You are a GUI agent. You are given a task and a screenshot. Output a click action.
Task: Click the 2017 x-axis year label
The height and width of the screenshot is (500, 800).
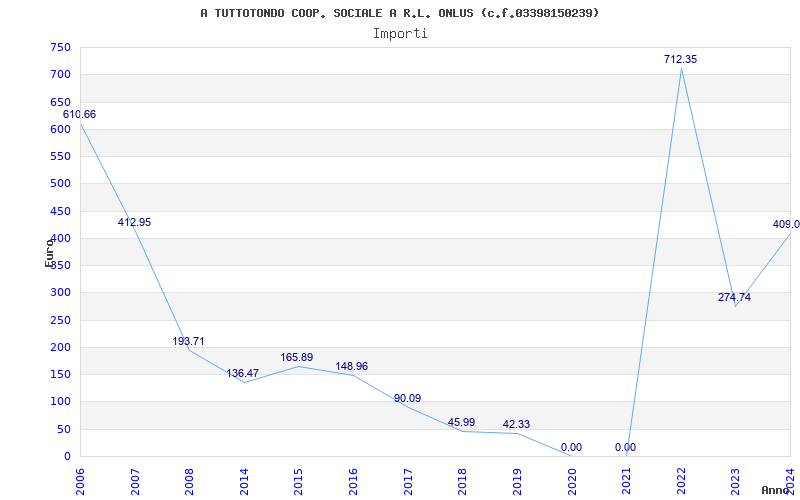(408, 483)
